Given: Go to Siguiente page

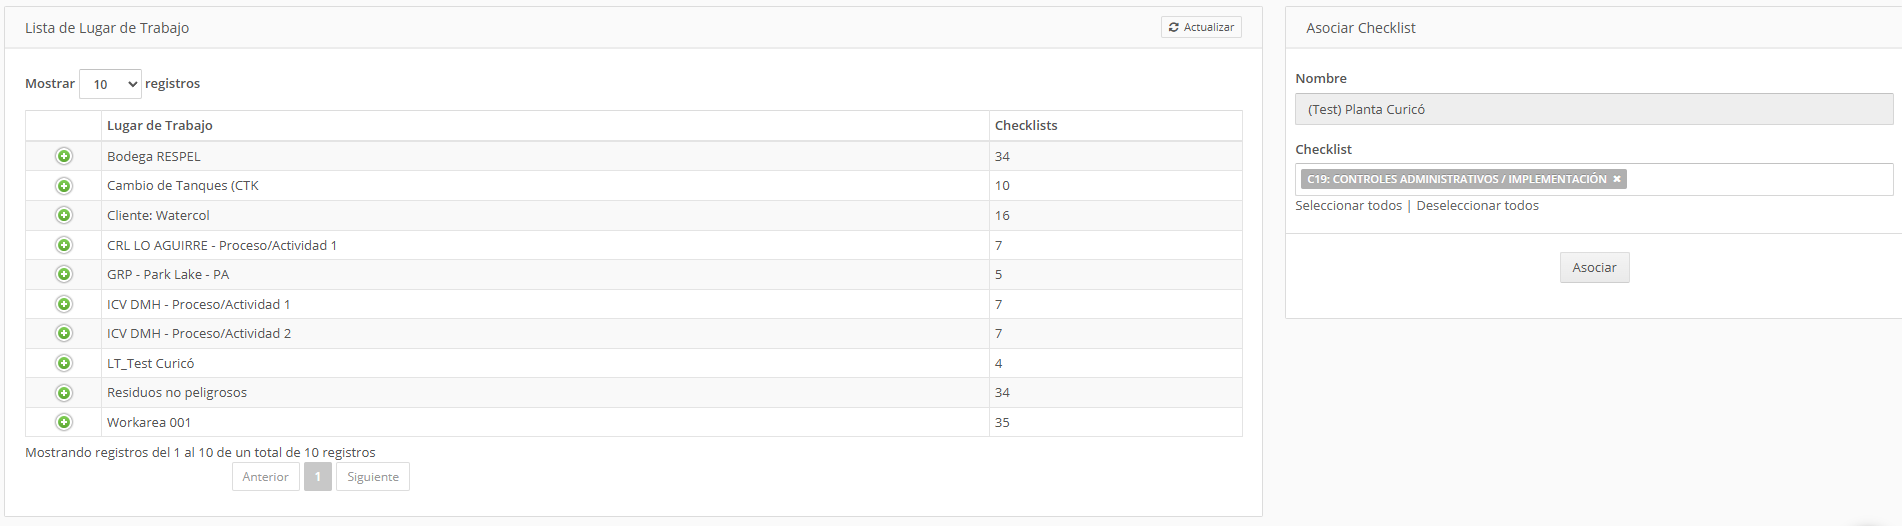Looking at the screenshot, I should click(x=373, y=477).
